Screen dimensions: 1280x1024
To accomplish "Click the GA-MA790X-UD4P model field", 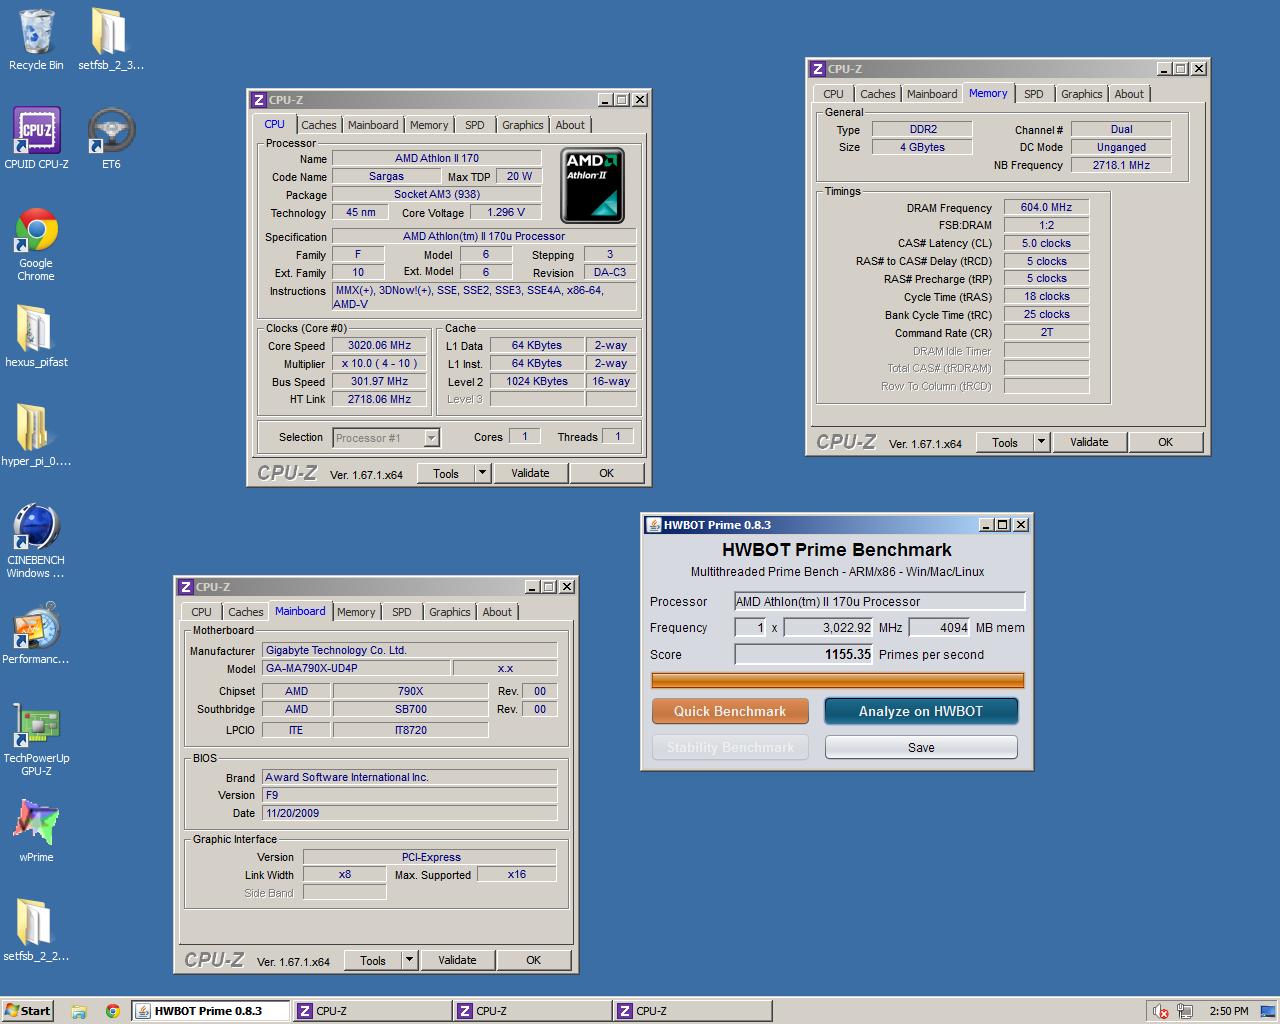I will 354,668.
